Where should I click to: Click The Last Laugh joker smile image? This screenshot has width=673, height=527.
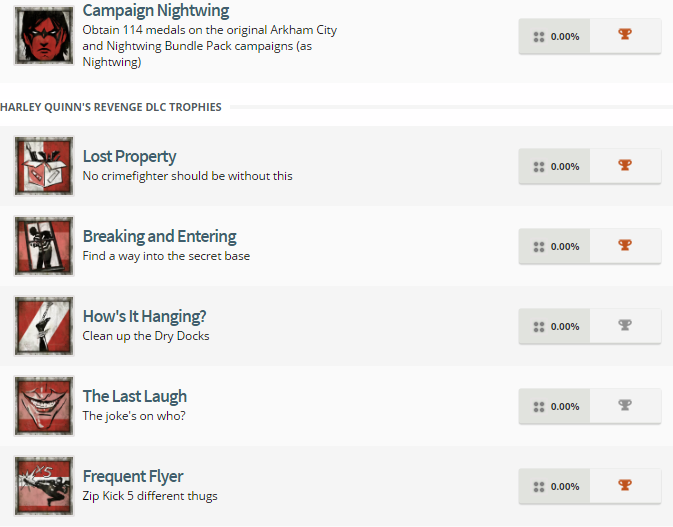pos(45,406)
